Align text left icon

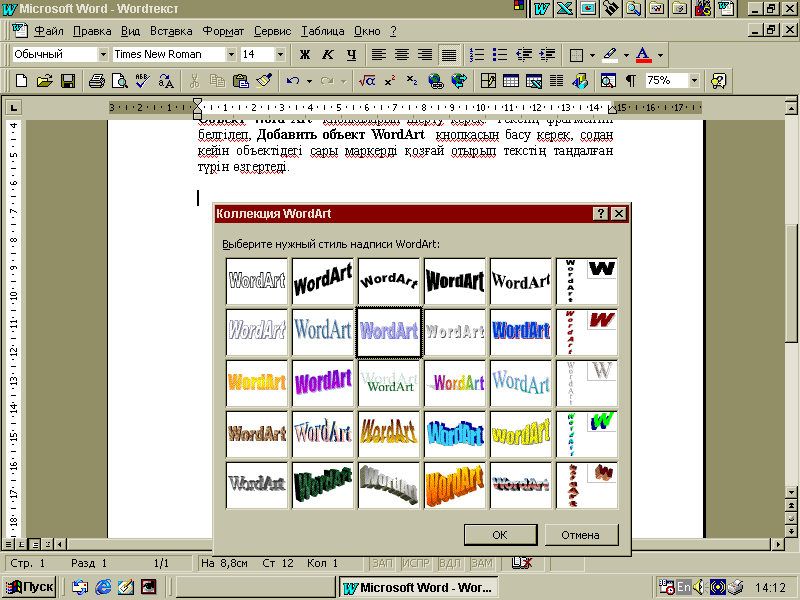point(379,54)
